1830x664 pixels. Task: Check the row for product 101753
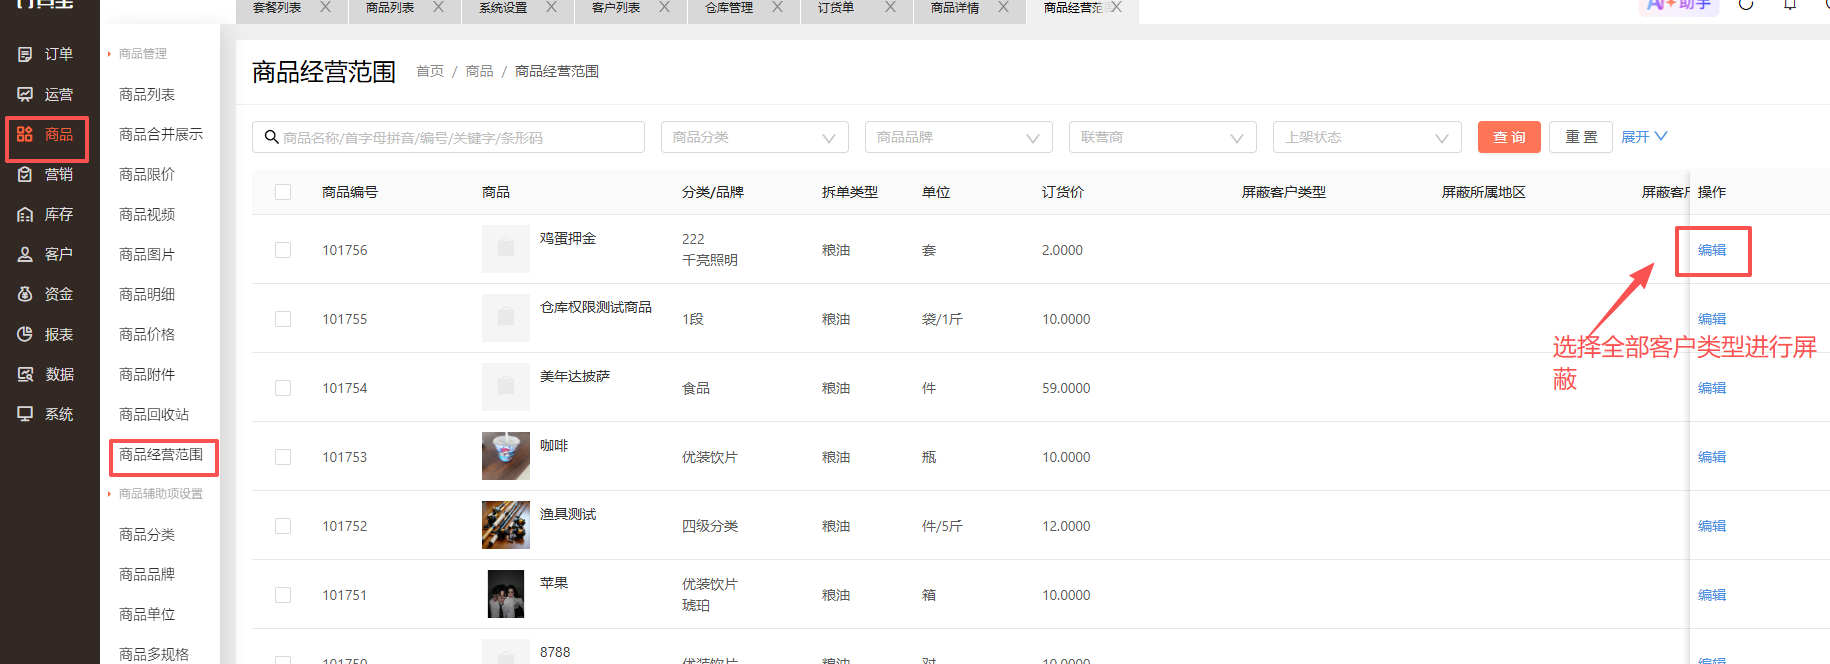point(283,457)
